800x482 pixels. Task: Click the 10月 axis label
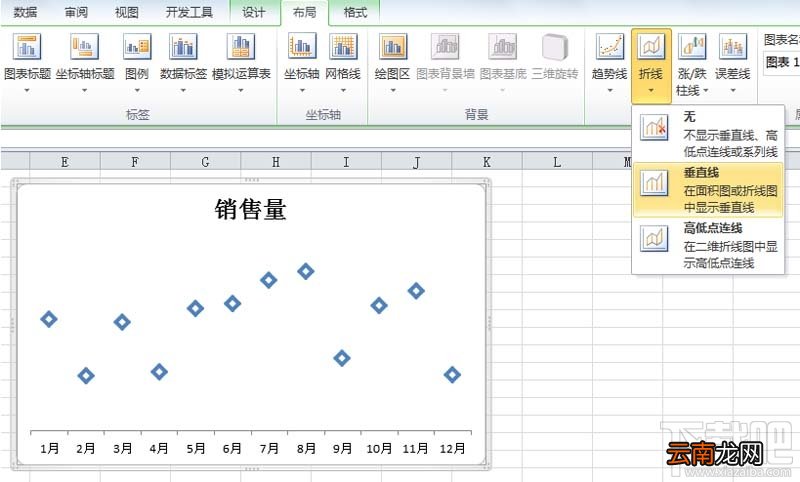(379, 448)
